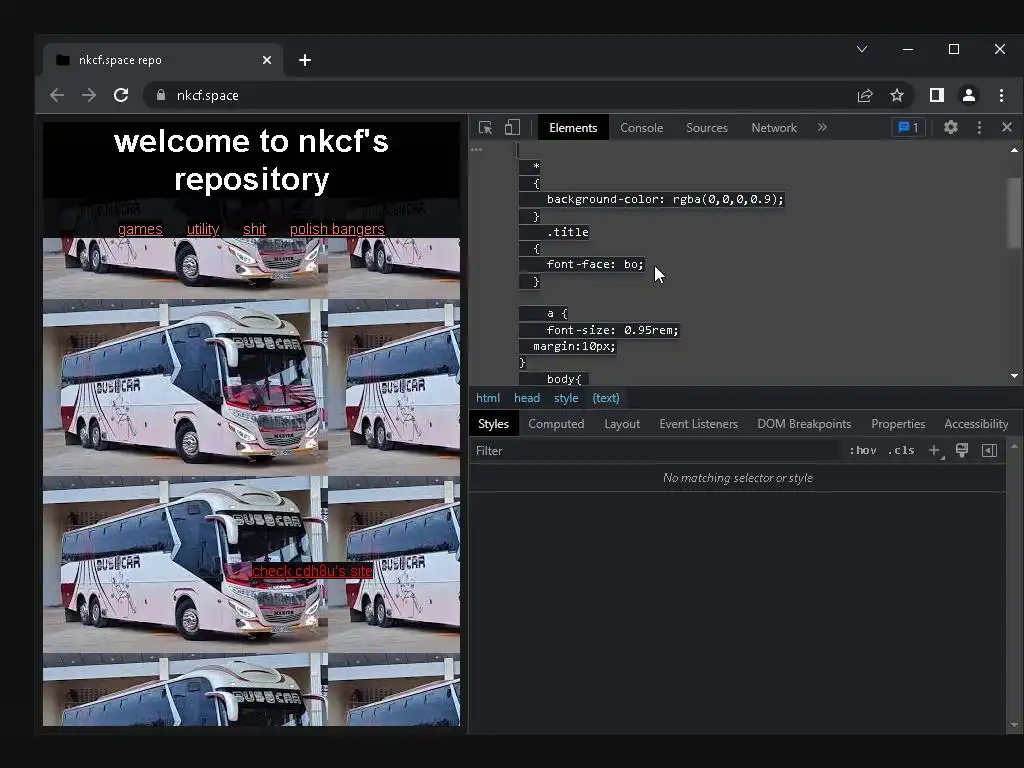Click the inspect element picker icon
The image size is (1024, 768).
485,127
